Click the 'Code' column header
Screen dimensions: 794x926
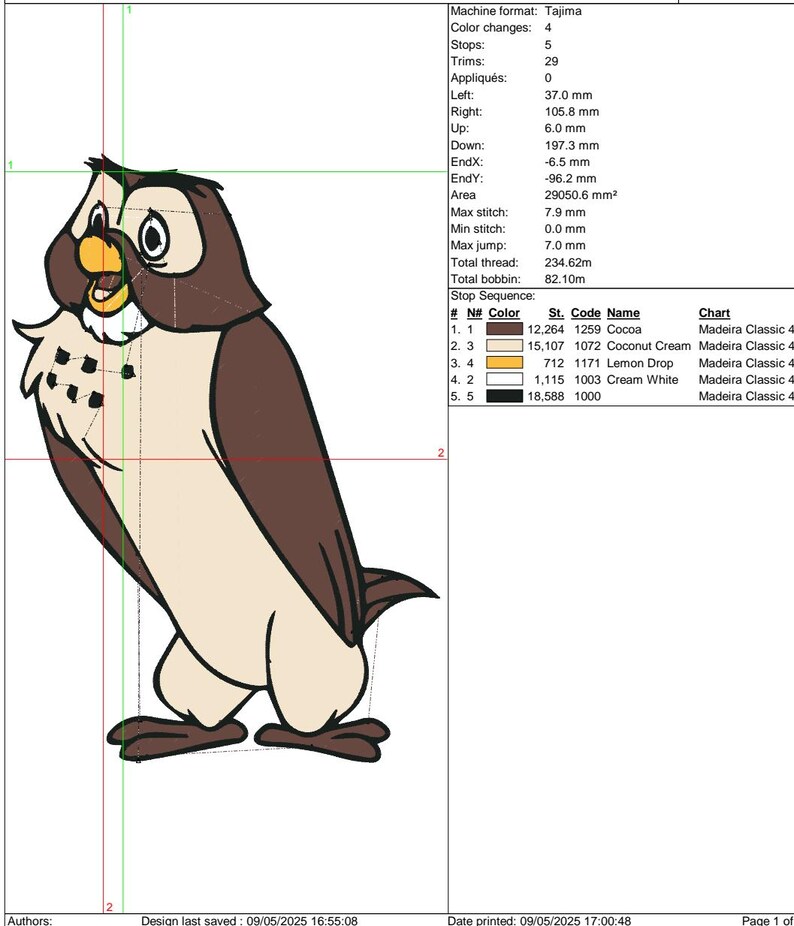point(585,313)
